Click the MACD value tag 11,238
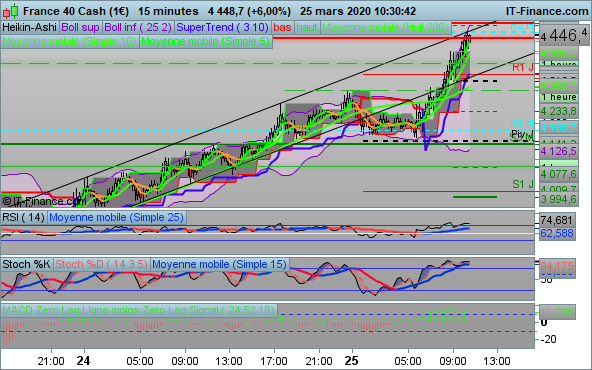592x370 pixels. 557,312
